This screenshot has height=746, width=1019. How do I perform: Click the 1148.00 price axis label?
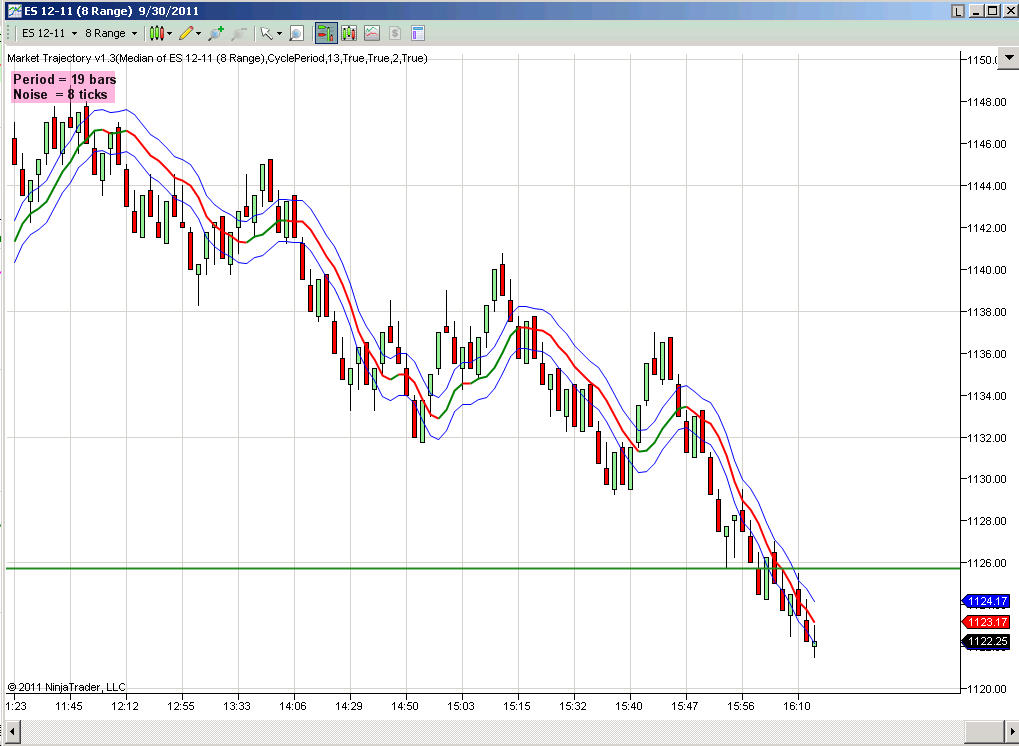pos(987,102)
